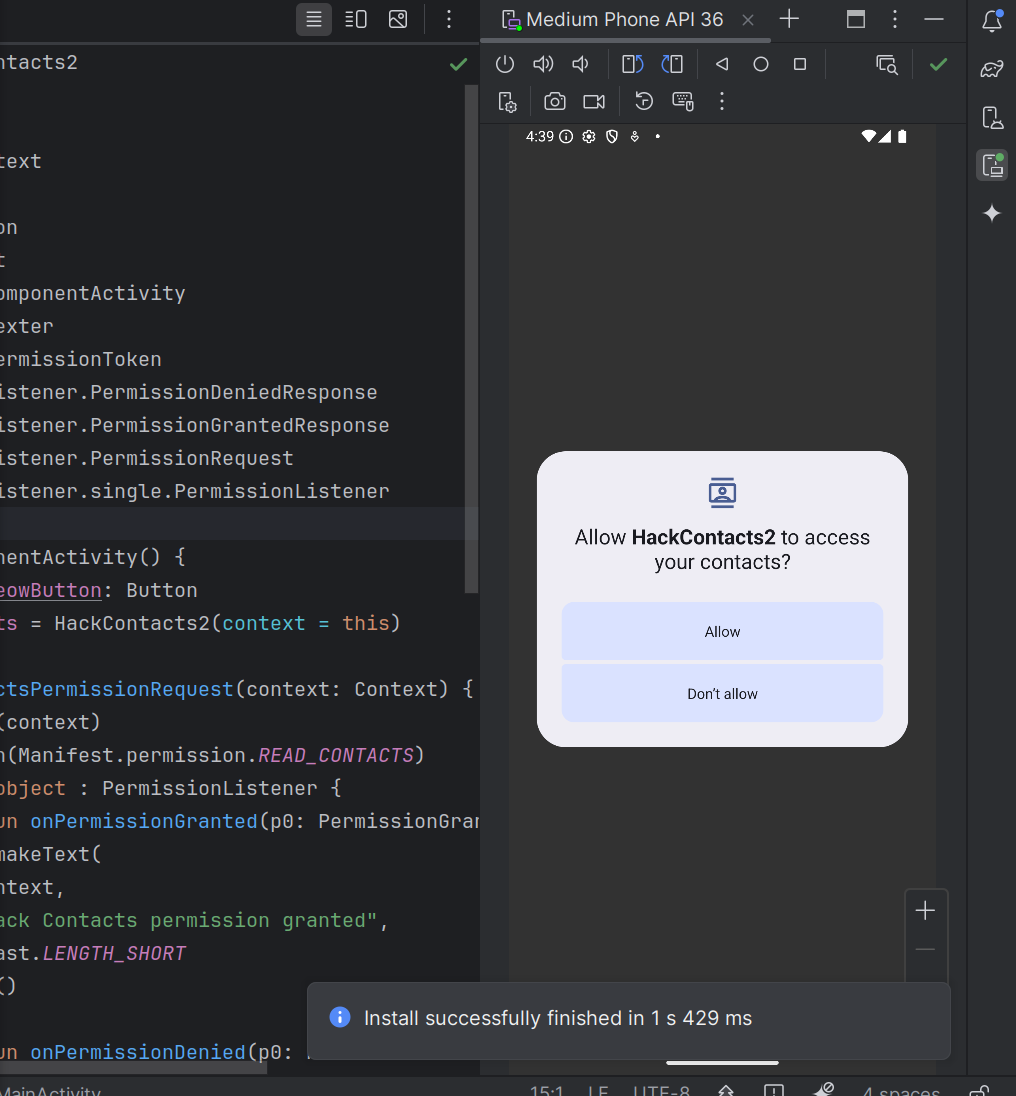Click the LENGTH_SHORT constant in code
The image size is (1016, 1096).
(115, 953)
